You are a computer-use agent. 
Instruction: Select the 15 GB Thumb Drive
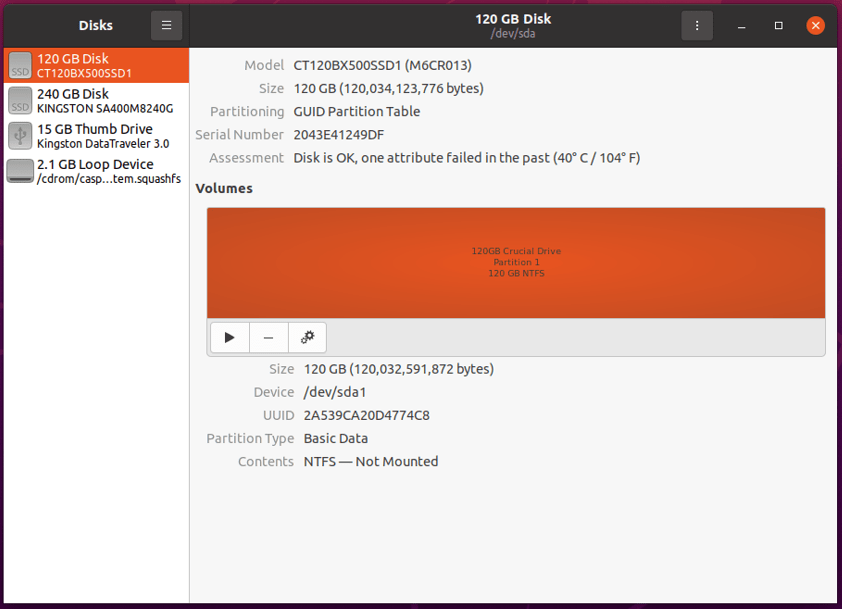point(95,136)
